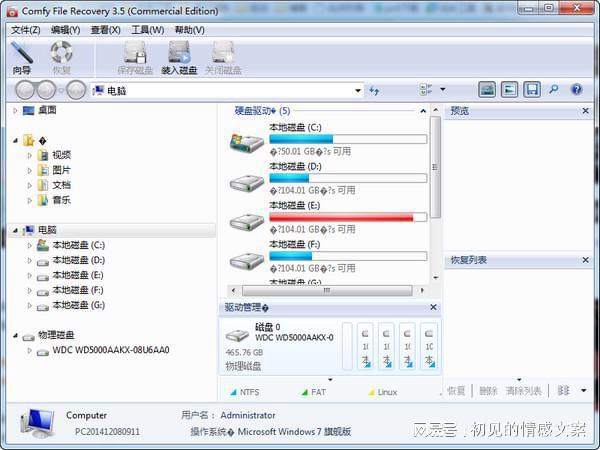Click the view mode list icon
This screenshot has height=450, width=600.
tap(426, 90)
